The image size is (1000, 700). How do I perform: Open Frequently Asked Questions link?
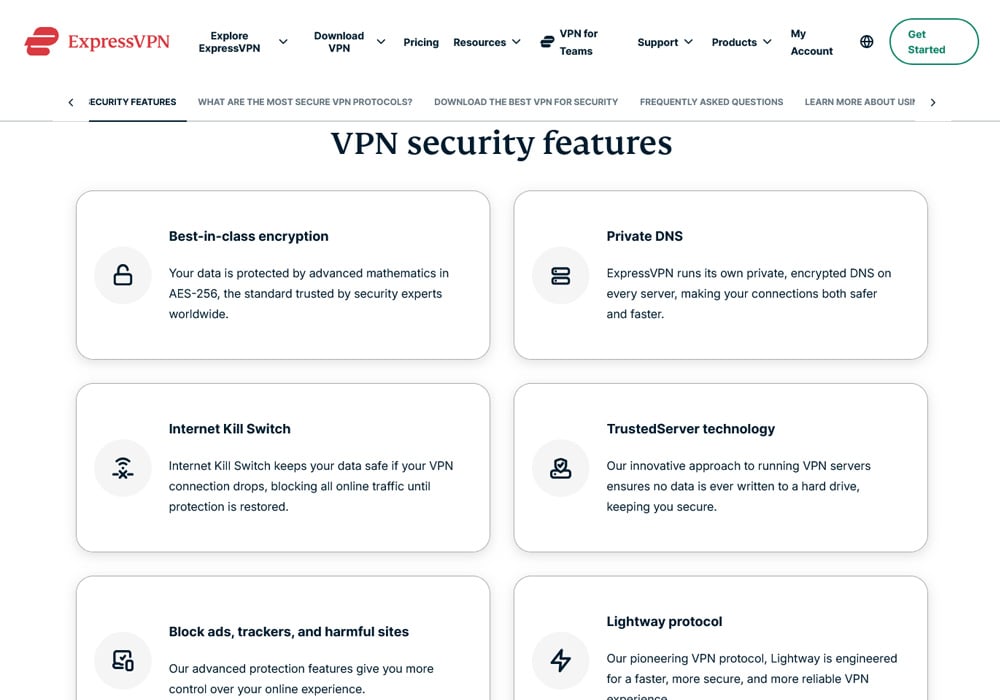[711, 101]
